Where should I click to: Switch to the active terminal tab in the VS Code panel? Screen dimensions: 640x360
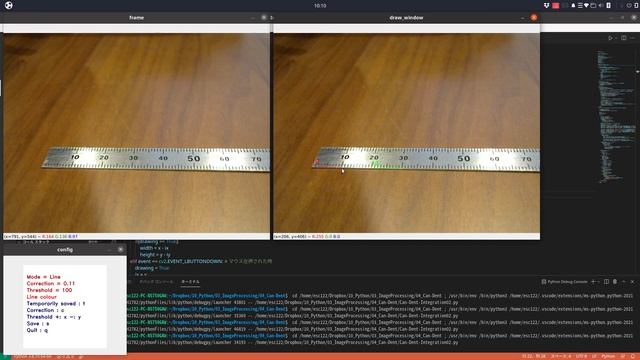pos(190,282)
